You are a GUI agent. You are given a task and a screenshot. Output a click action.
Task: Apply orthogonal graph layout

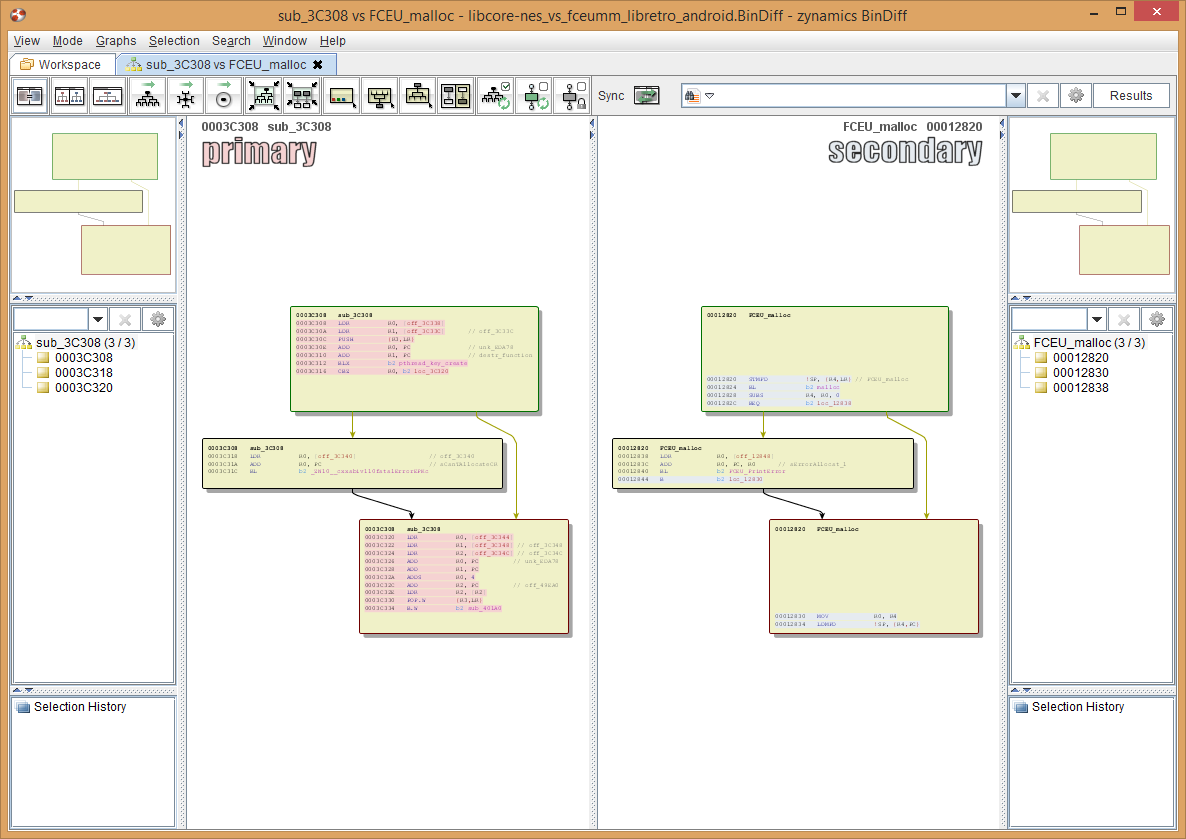[185, 96]
